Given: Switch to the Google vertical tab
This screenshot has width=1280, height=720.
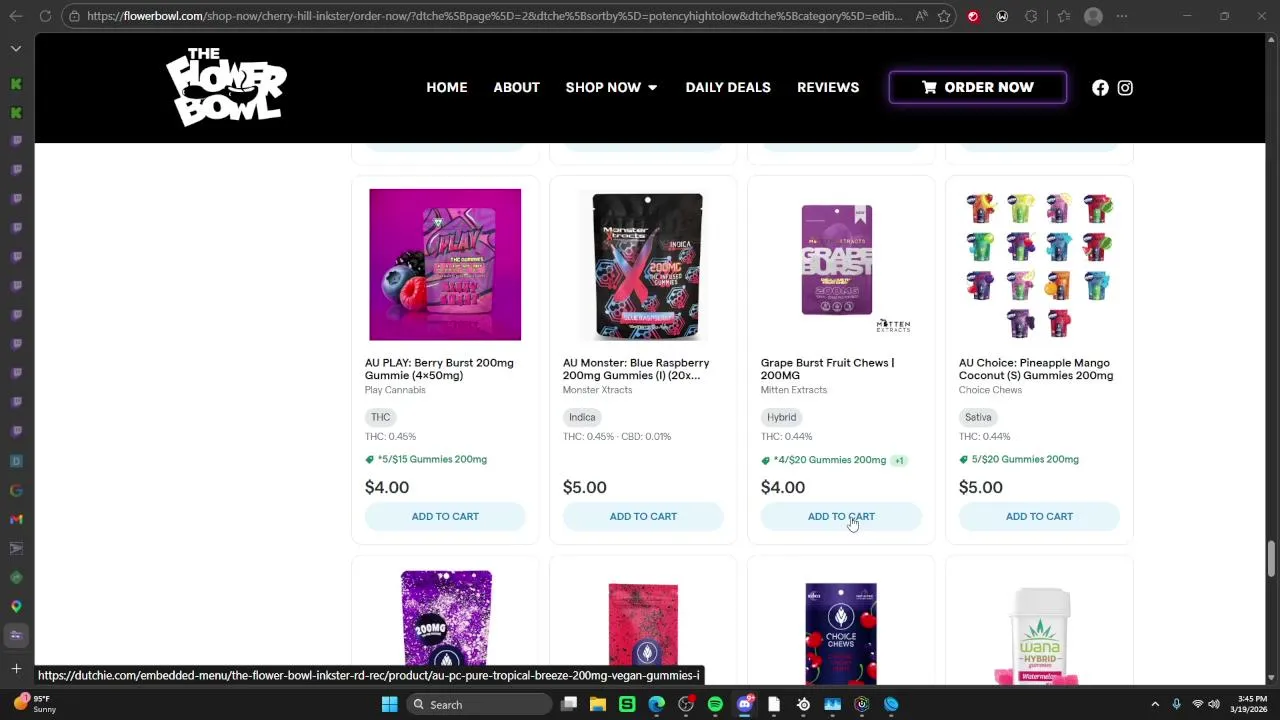Looking at the screenshot, I should [16, 490].
